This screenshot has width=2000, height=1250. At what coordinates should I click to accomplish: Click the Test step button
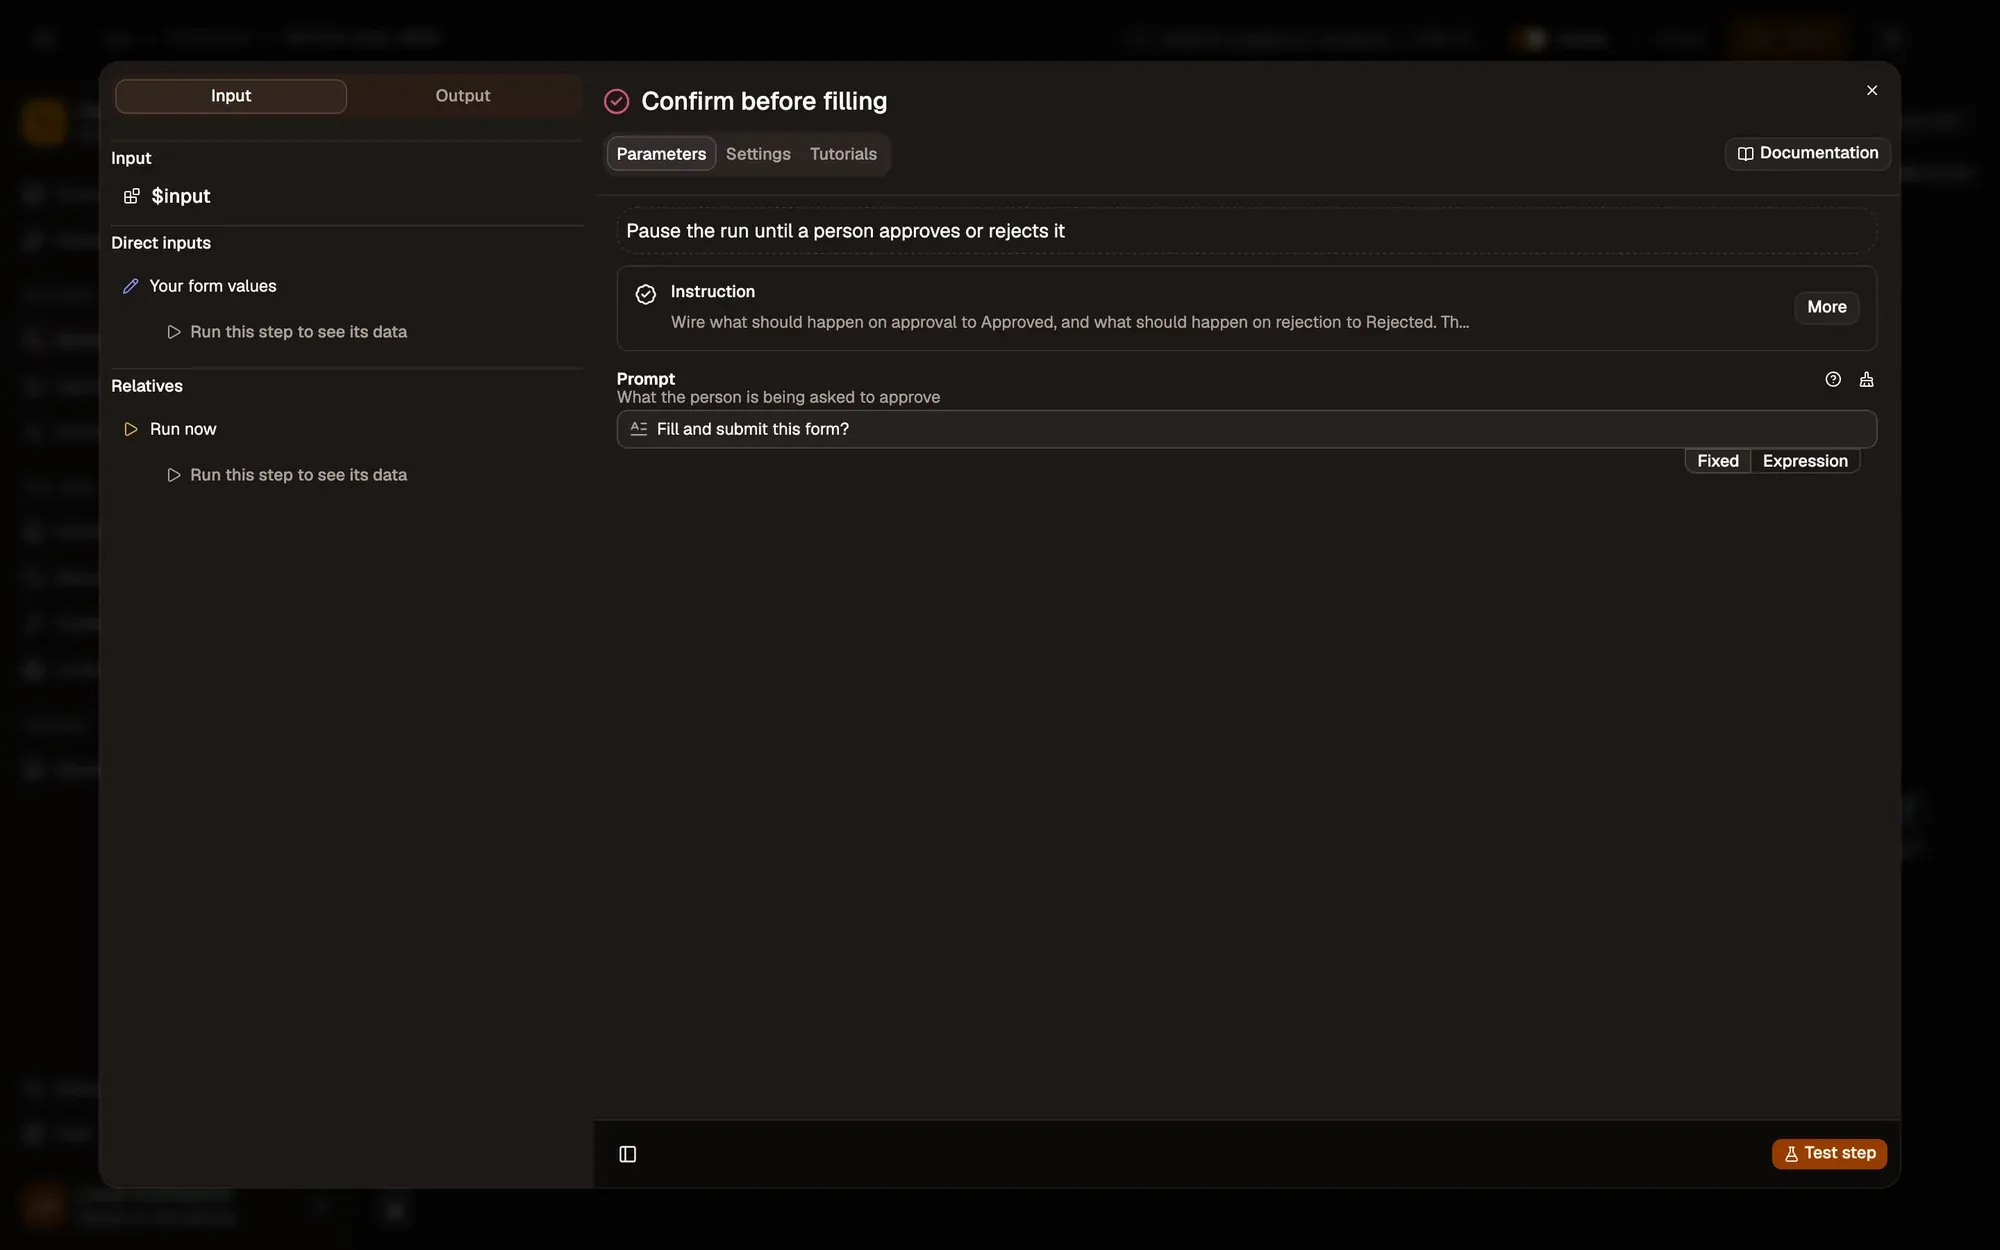[x=1829, y=1153]
